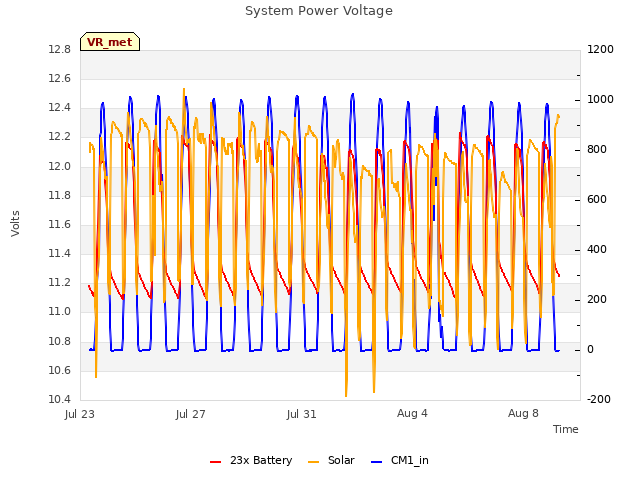Click the red 23x Battery legend swatch
This screenshot has height=480, width=640.
(216, 462)
